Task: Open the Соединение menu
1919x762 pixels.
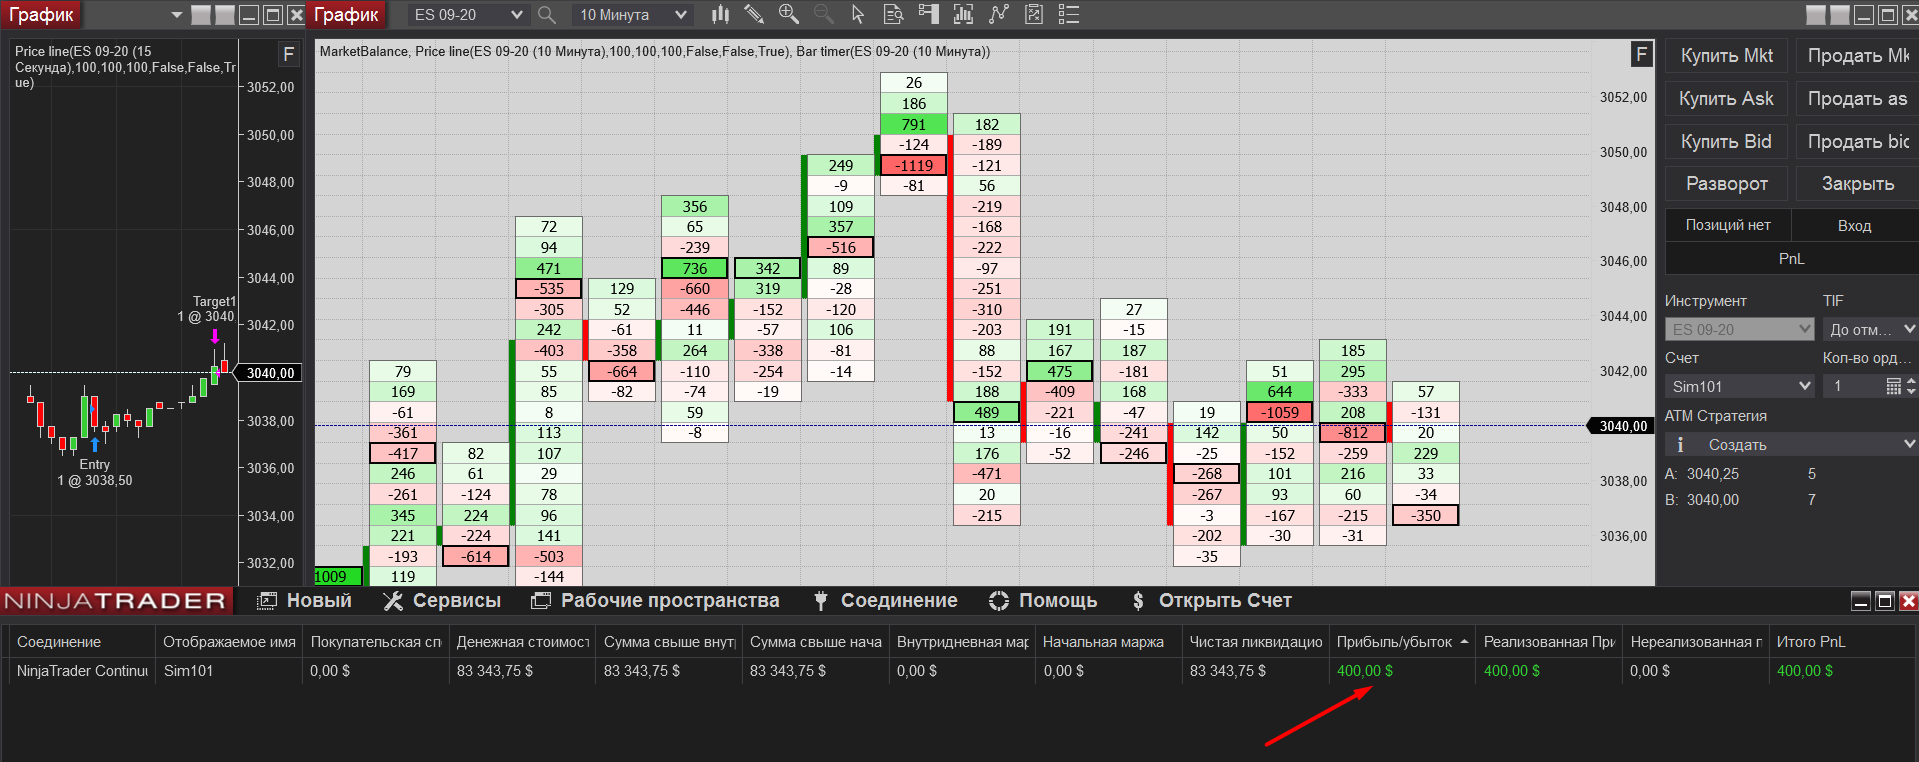Action: click(885, 601)
